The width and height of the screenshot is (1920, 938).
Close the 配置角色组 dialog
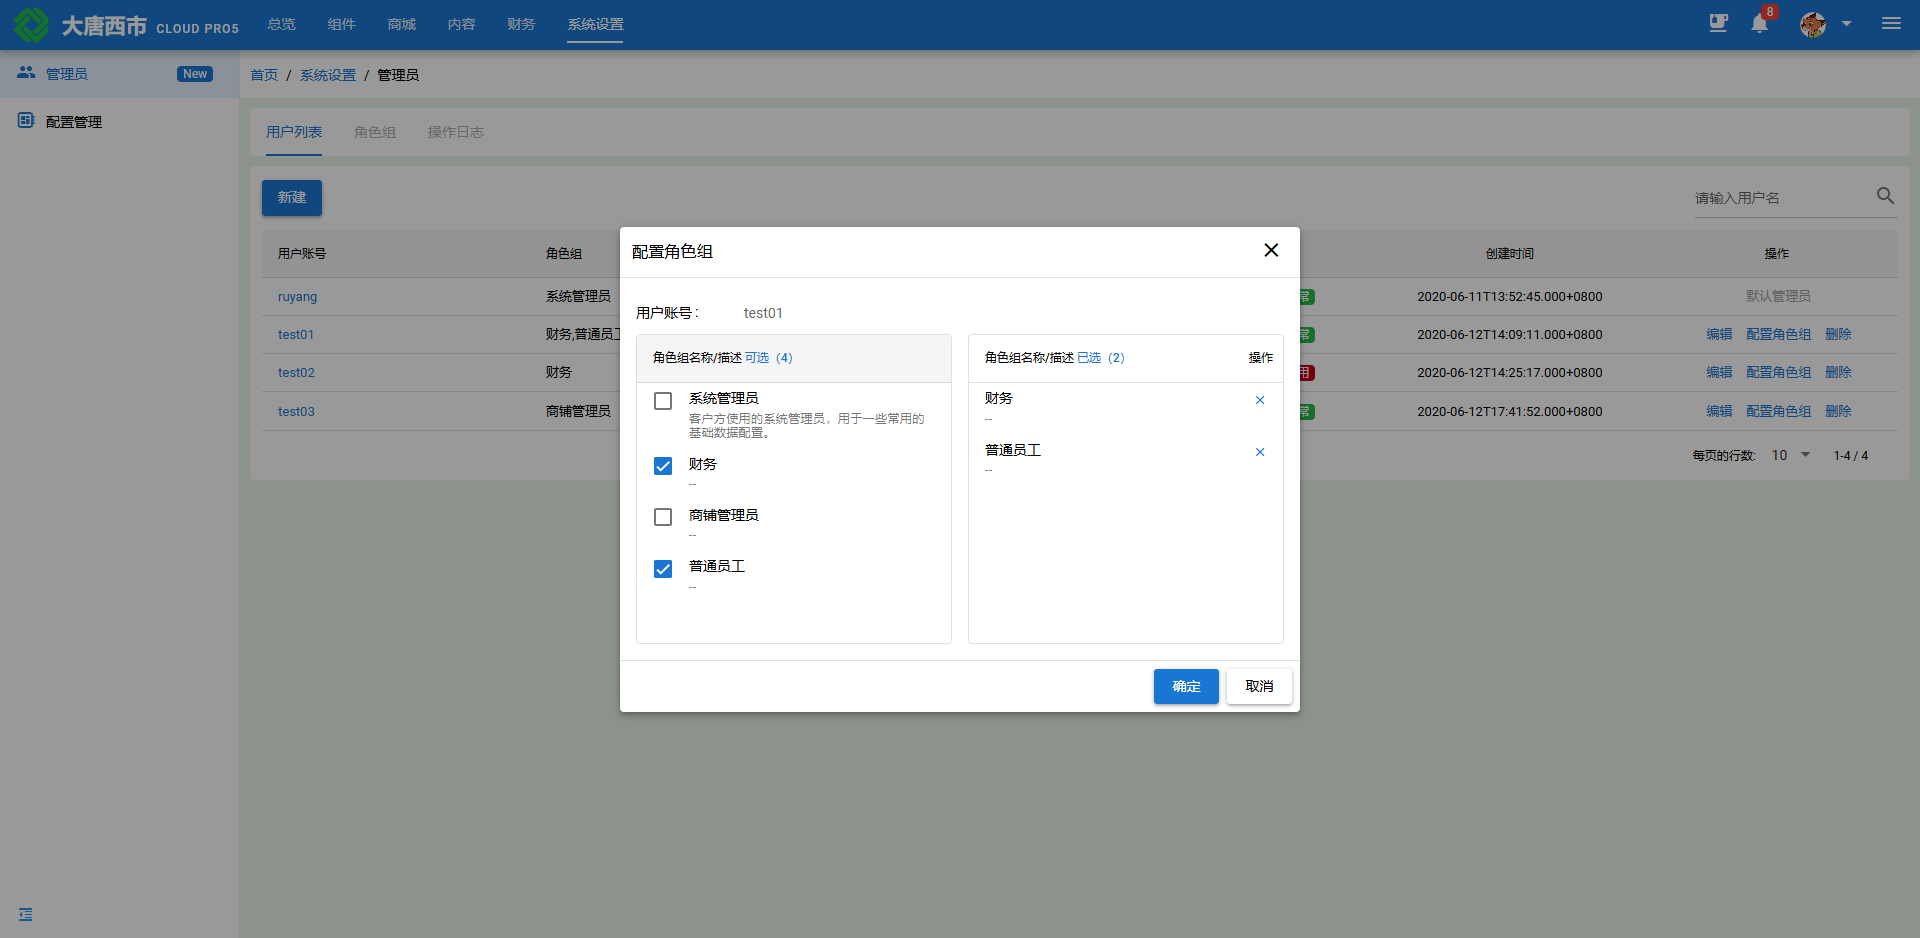coord(1271,250)
